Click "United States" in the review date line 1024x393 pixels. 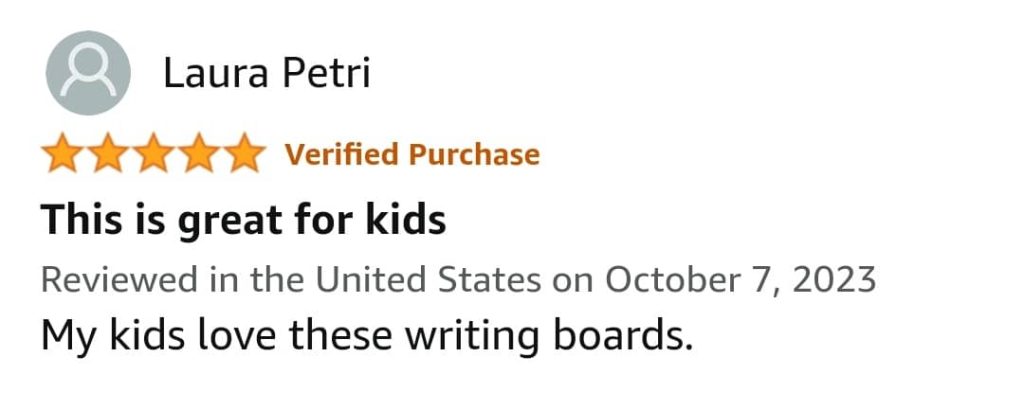tap(428, 280)
